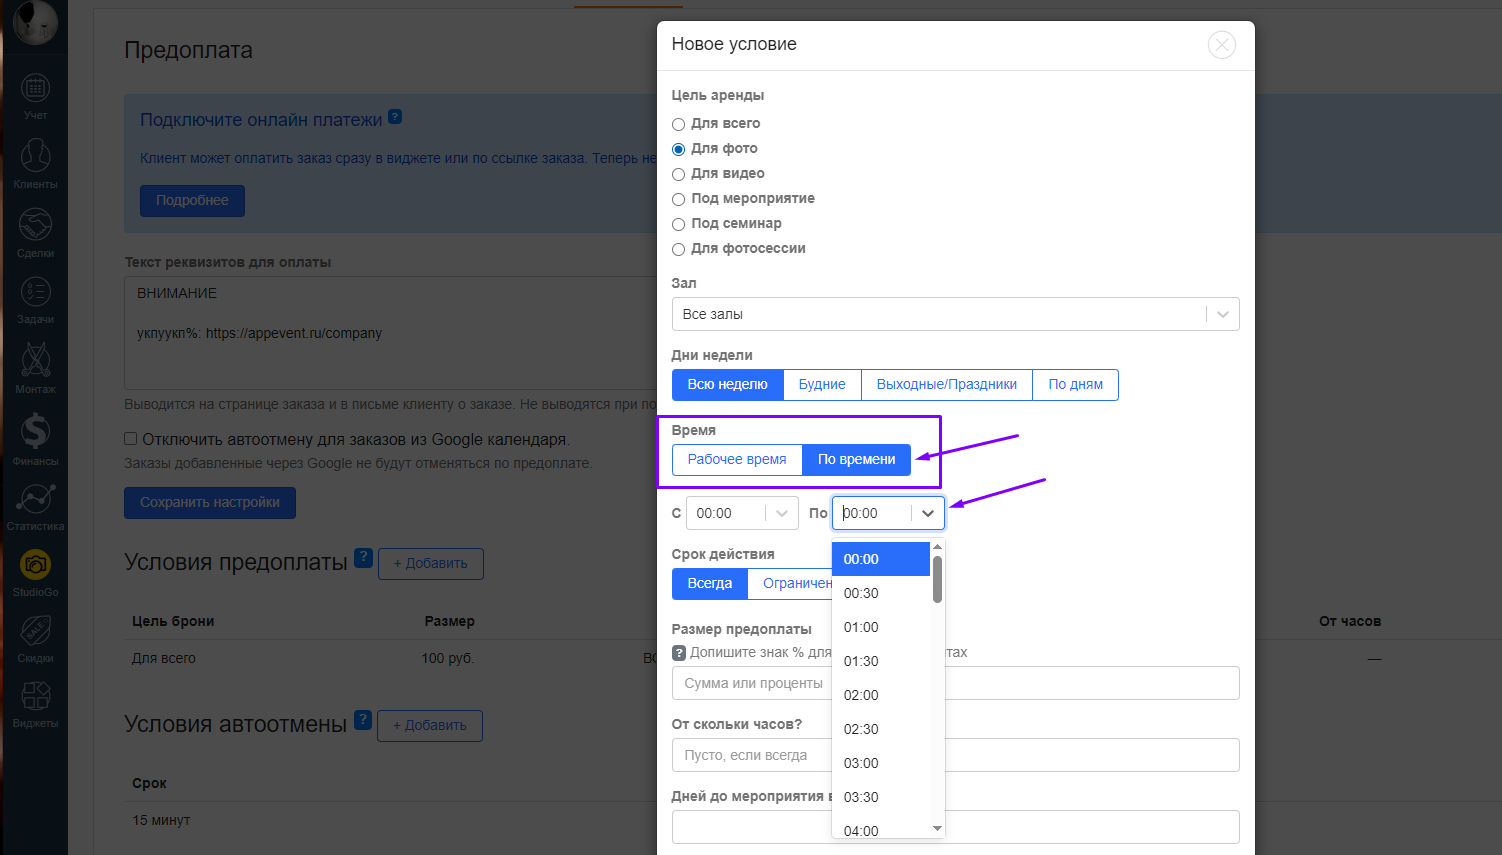1502x855 pixels.
Task: Open StudioGo camera icon
Action: 35,566
